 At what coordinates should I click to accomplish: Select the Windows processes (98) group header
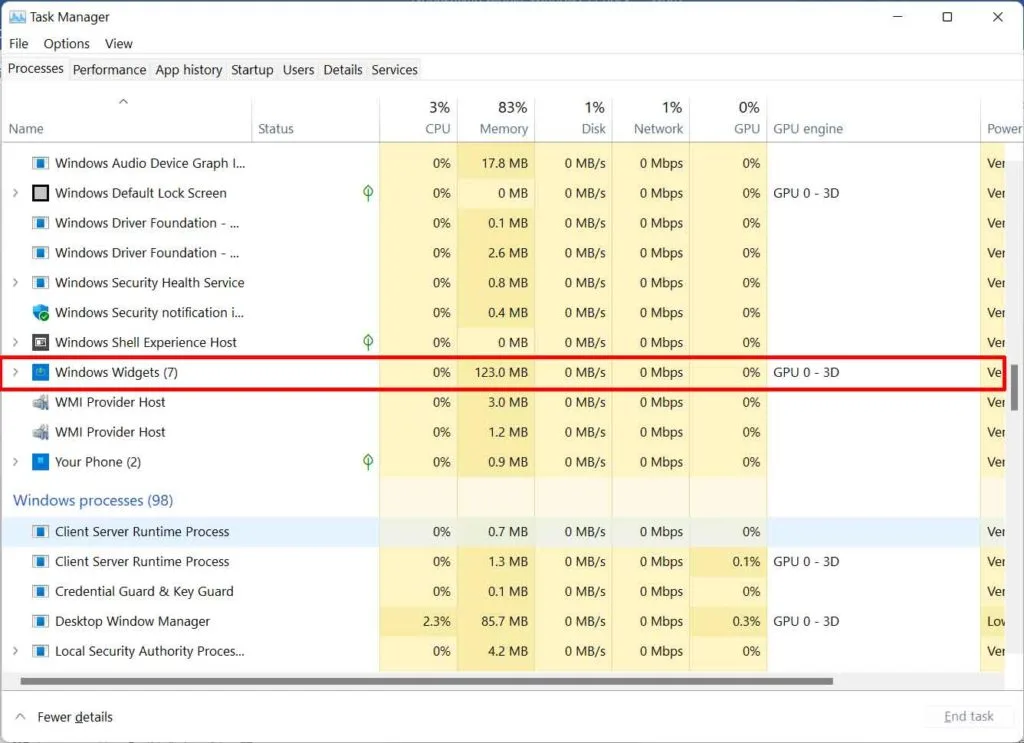click(x=93, y=501)
